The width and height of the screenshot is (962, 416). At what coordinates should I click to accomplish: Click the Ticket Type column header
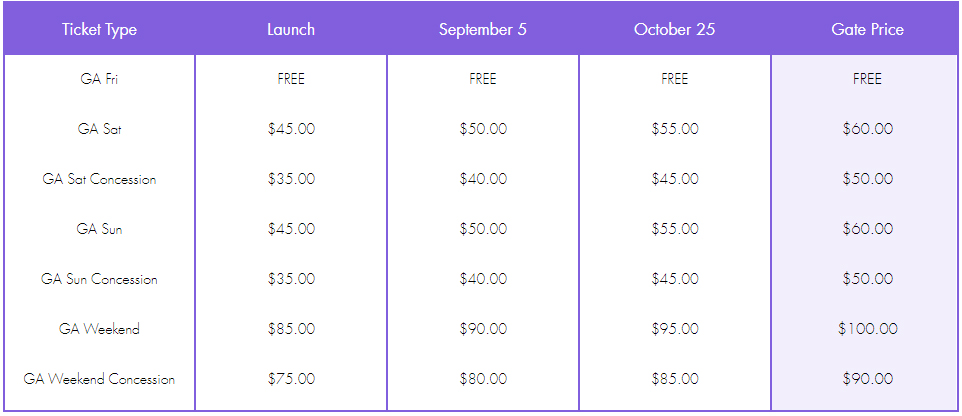99,29
